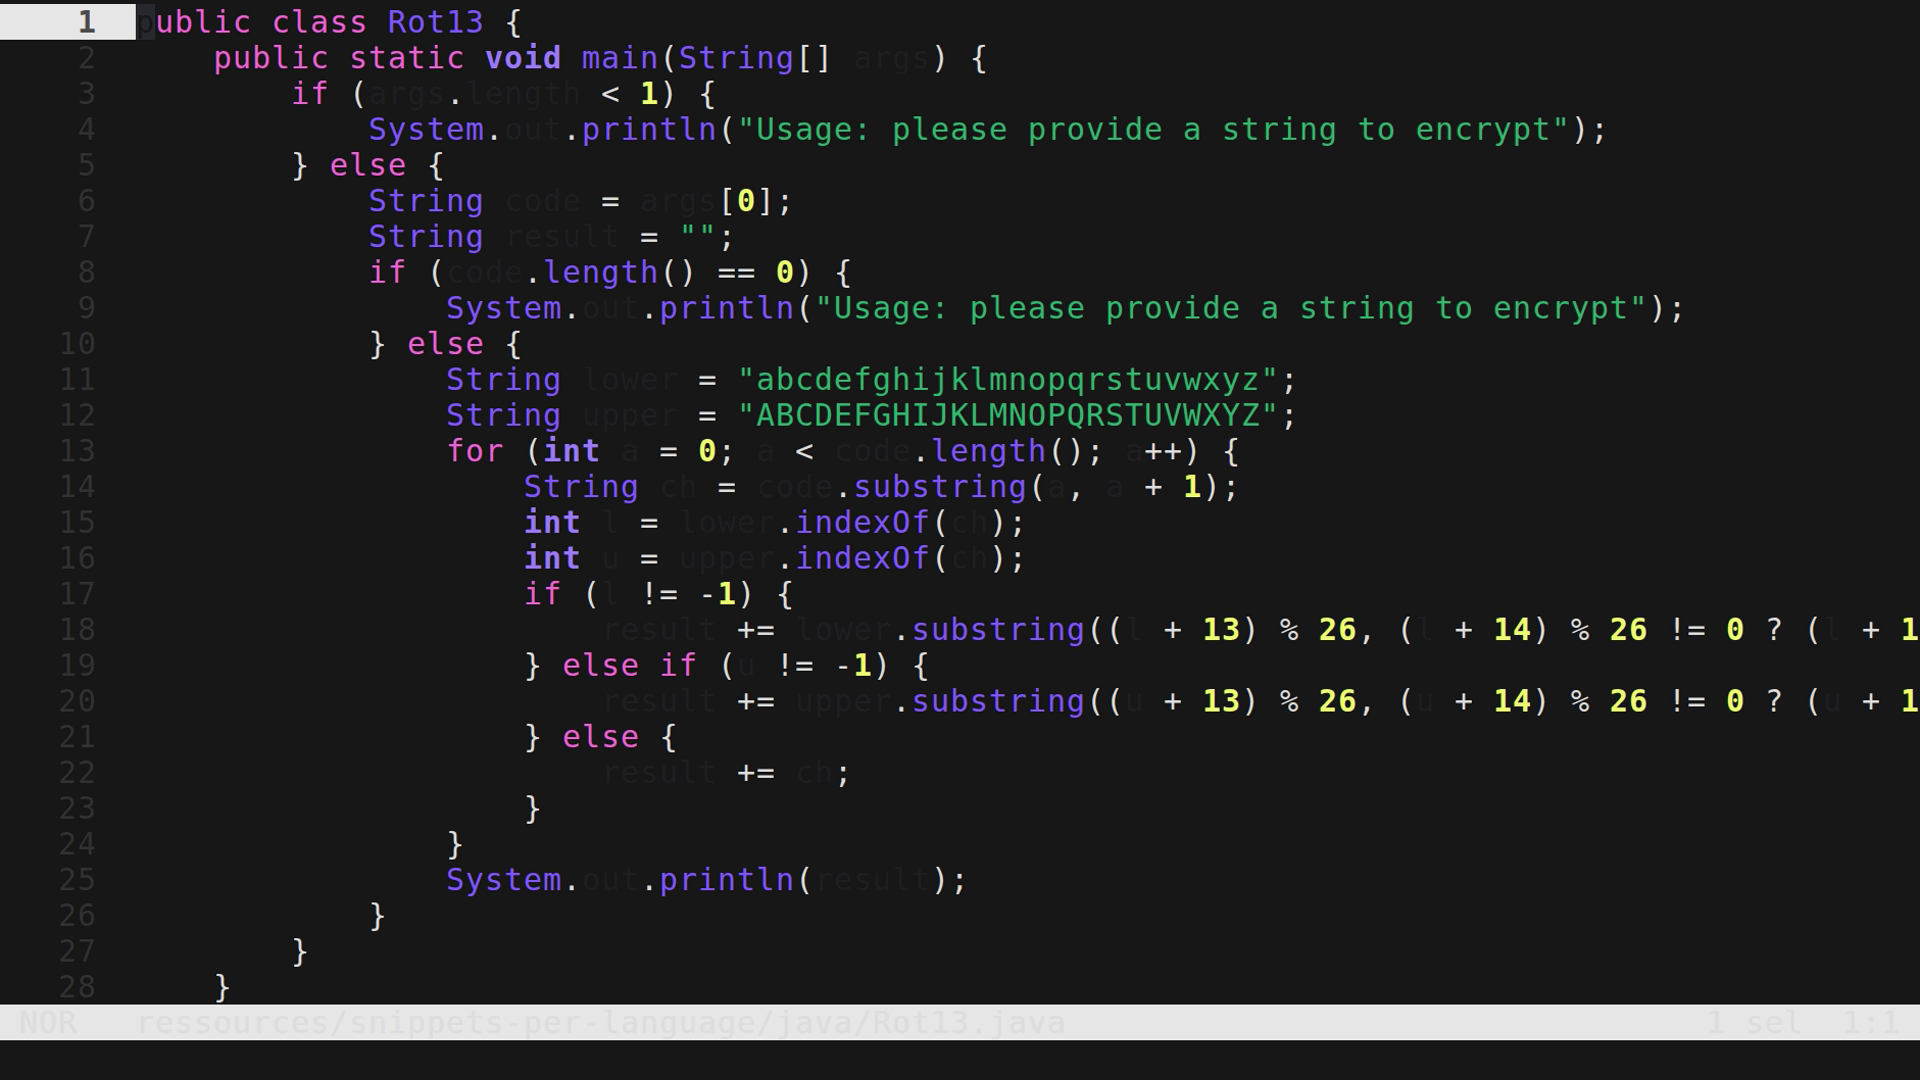Screen dimensions: 1920x1080
Task: Click the 'String[]' parameter type on line 2
Action: 755,58
